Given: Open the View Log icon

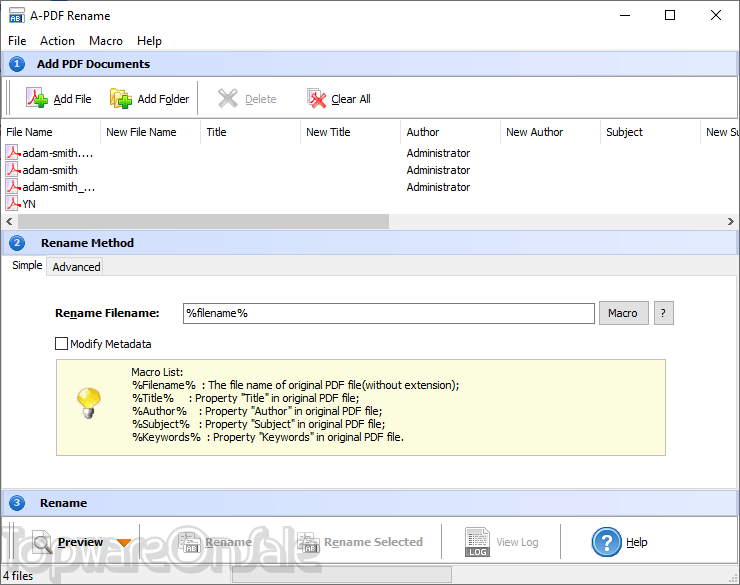Looking at the screenshot, I should [477, 542].
